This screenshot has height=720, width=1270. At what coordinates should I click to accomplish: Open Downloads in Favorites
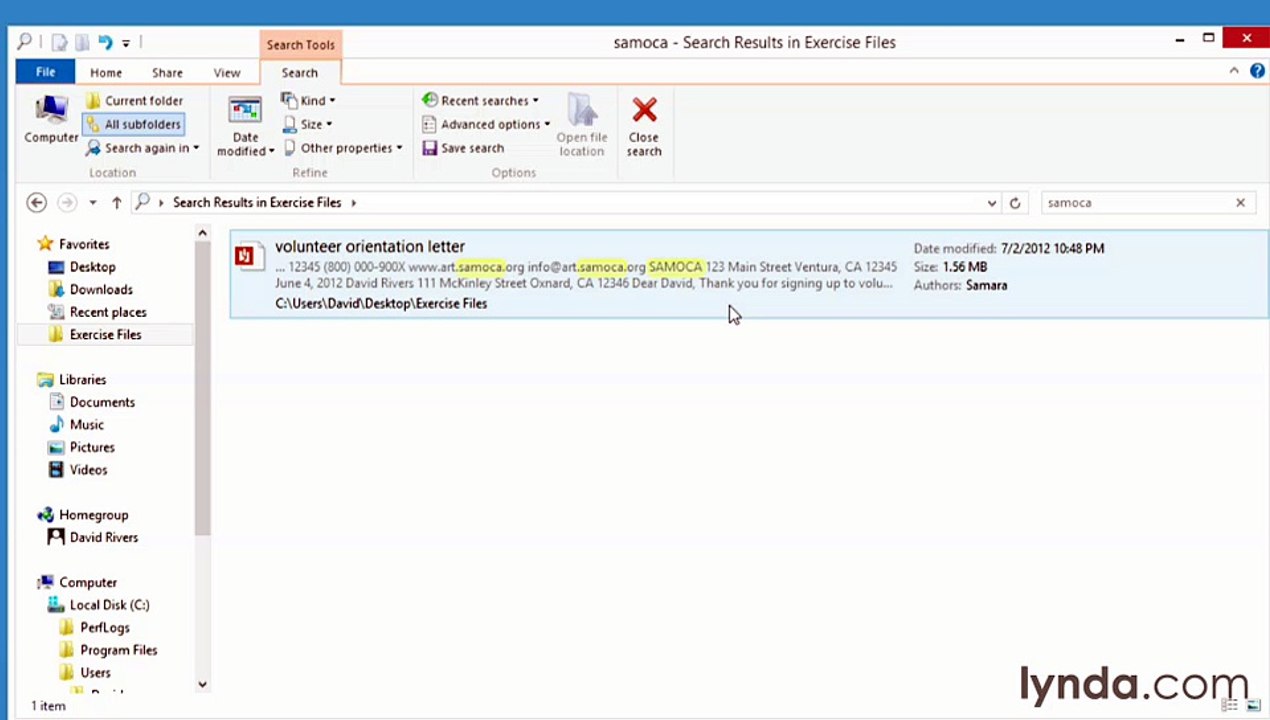(101, 289)
